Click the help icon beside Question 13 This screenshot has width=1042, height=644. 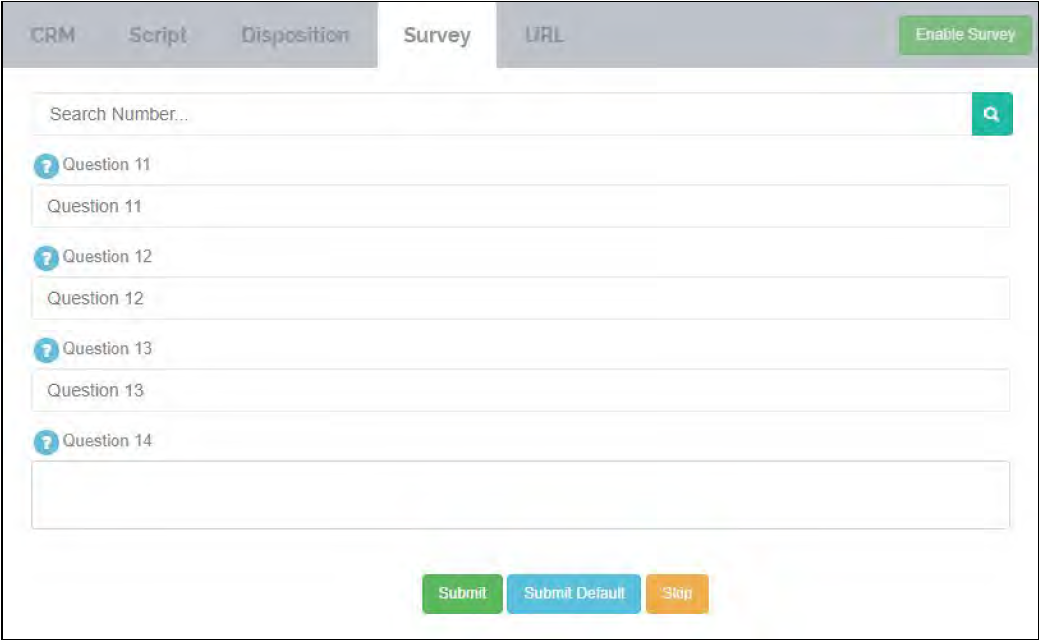pyautogui.click(x=46, y=351)
